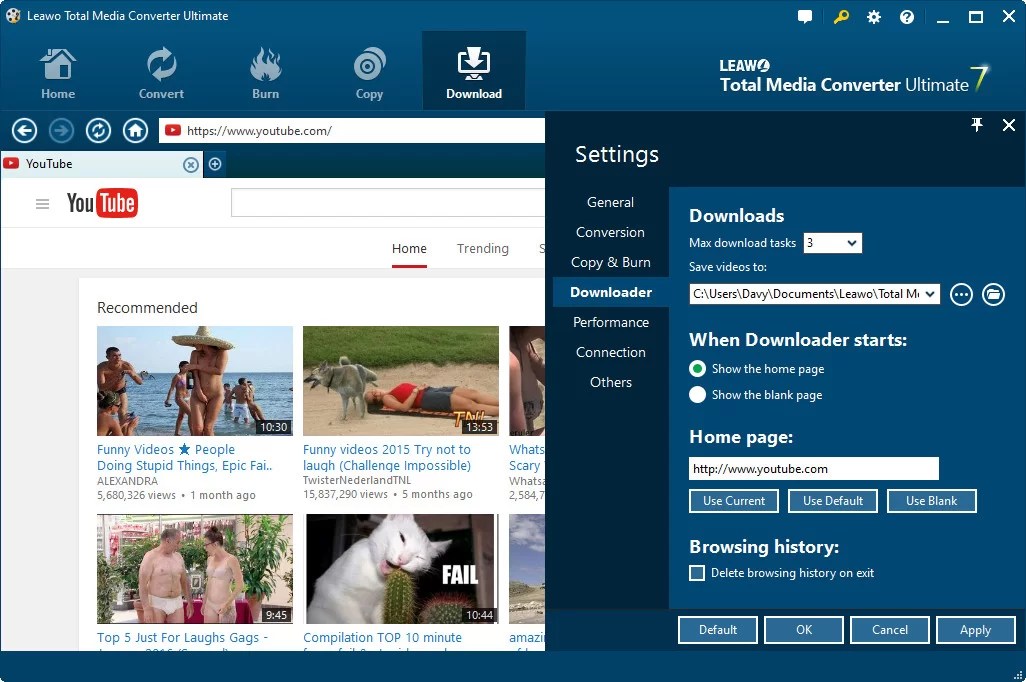Open Conversion settings section
Image resolution: width=1026 pixels, height=682 pixels.
(610, 232)
